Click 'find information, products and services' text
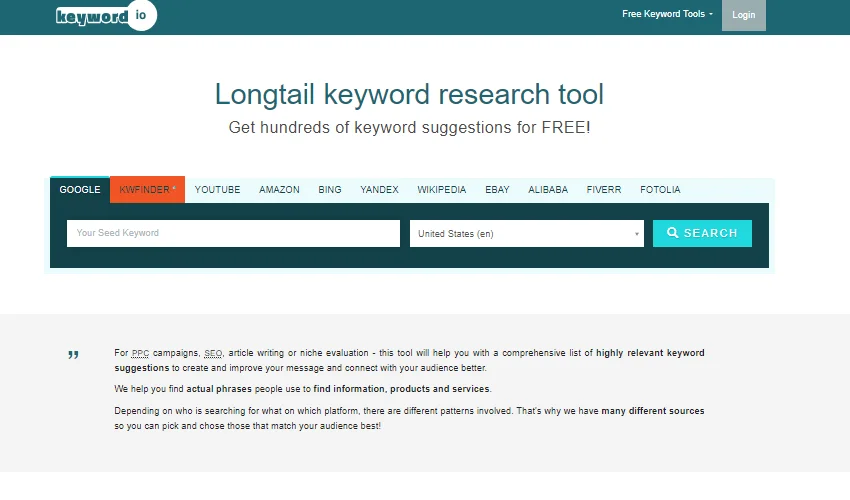This screenshot has height=500, width=850. 401,389
